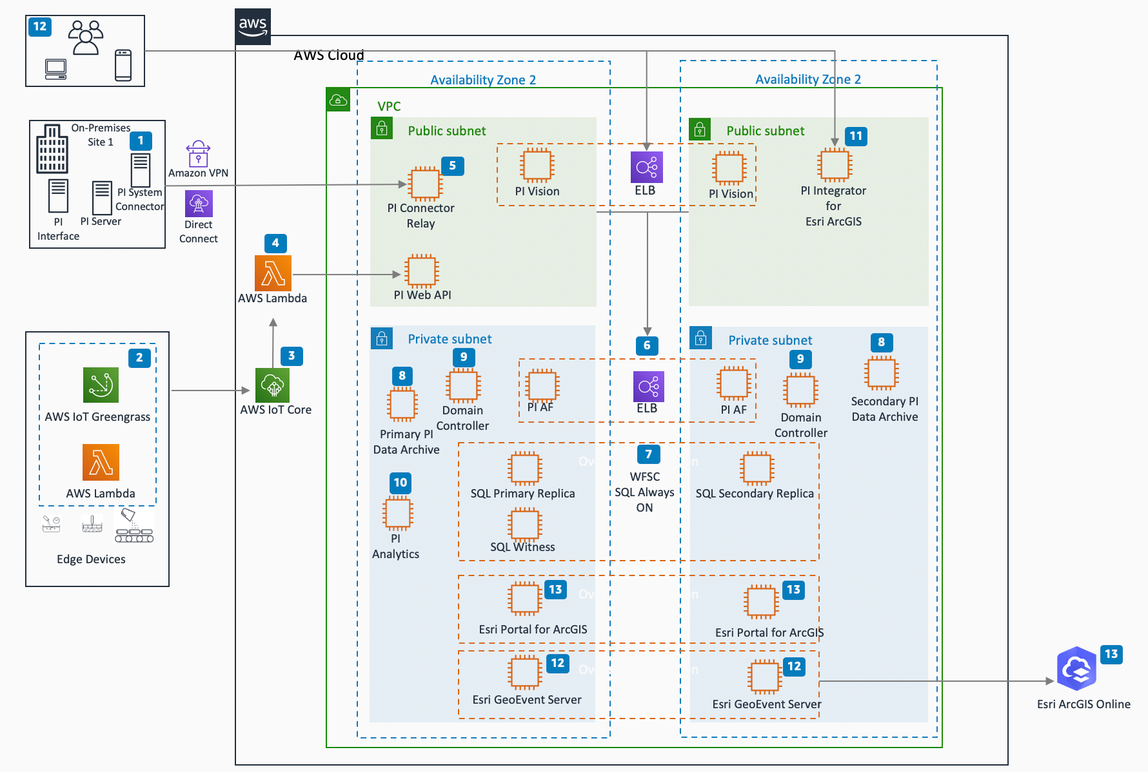1148x772 pixels.
Task: Click the 'PI Analytics' label
Action: point(395,546)
